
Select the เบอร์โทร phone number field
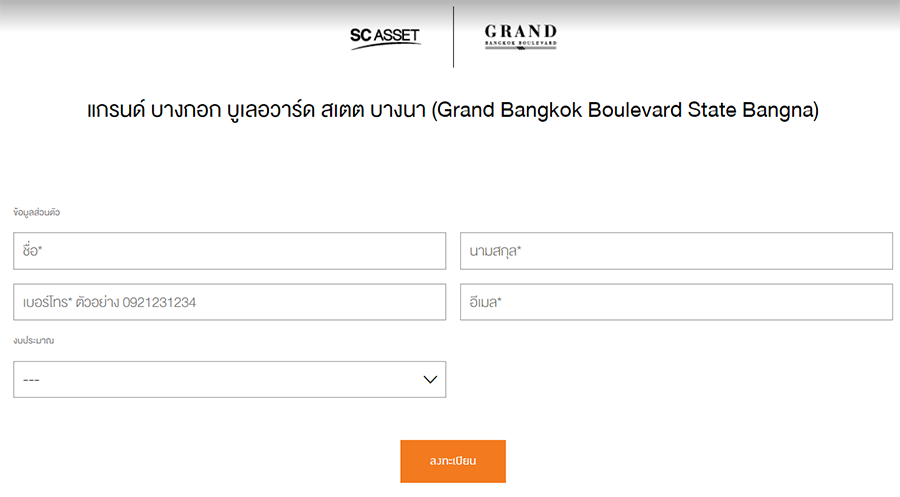click(229, 302)
